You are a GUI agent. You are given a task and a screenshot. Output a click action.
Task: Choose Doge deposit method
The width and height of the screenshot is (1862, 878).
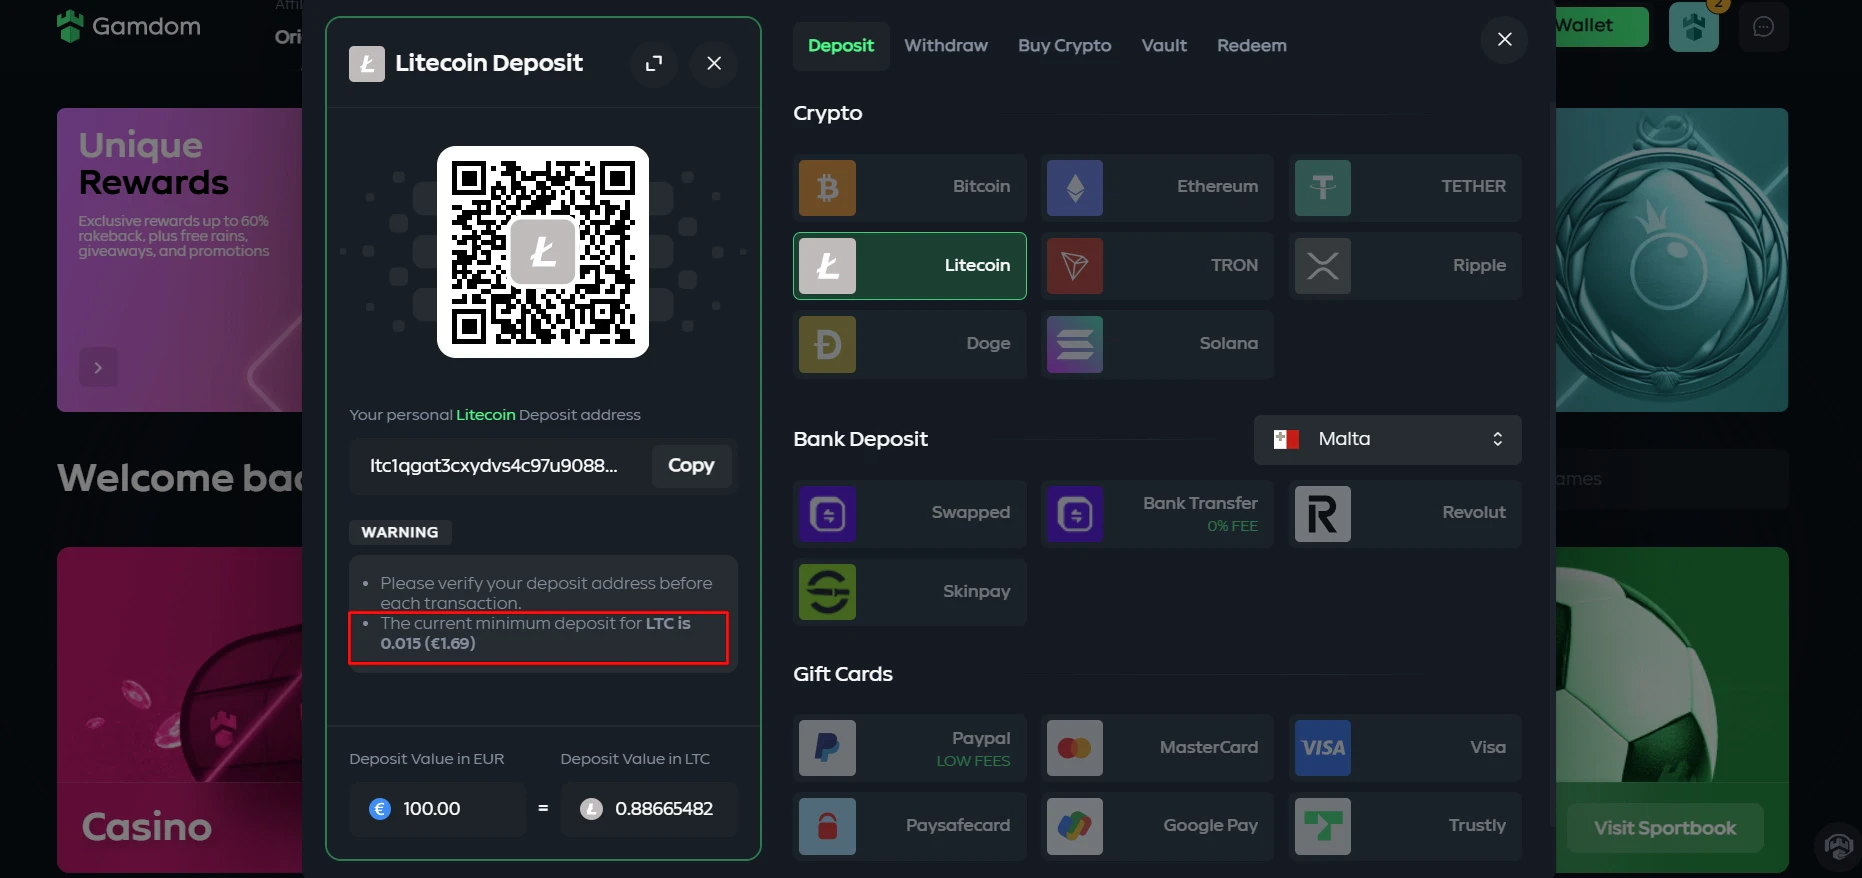(910, 344)
